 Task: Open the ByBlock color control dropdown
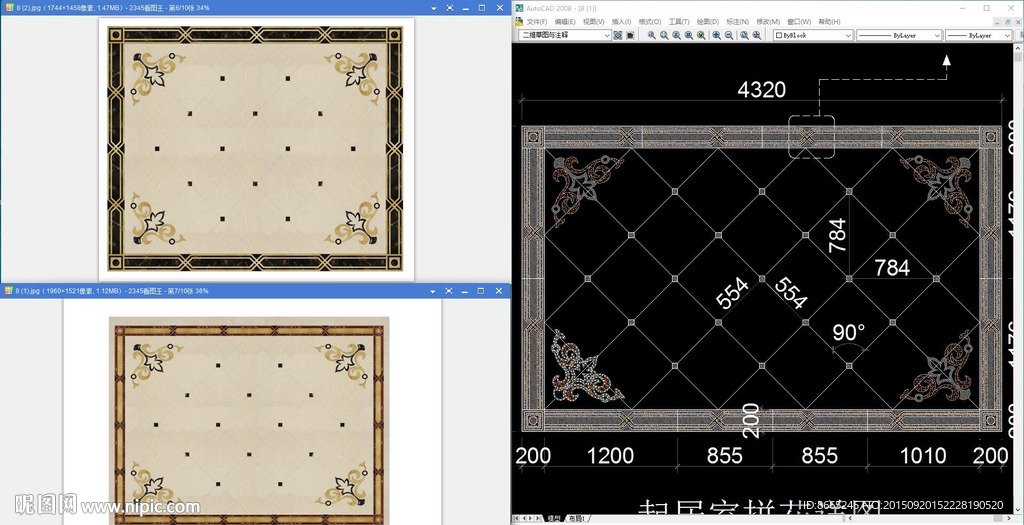(x=848, y=35)
